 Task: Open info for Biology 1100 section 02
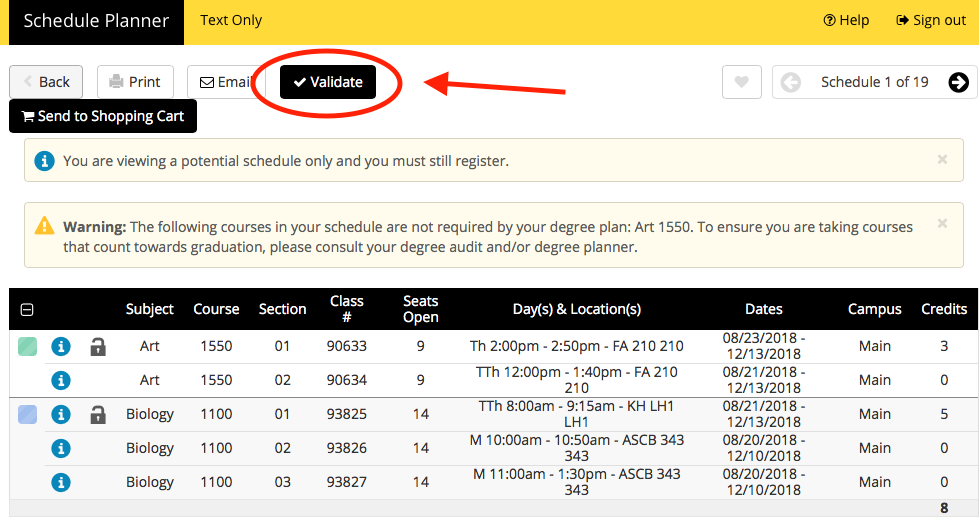point(61,448)
